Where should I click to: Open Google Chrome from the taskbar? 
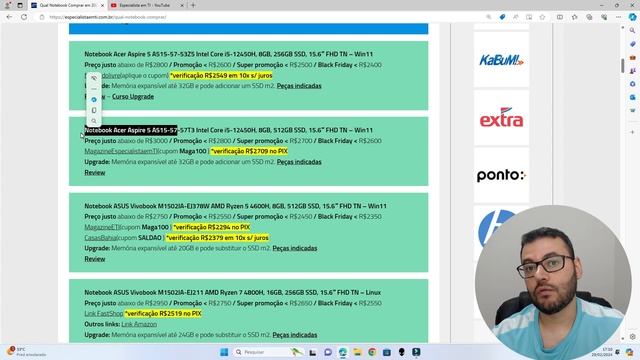372,352
